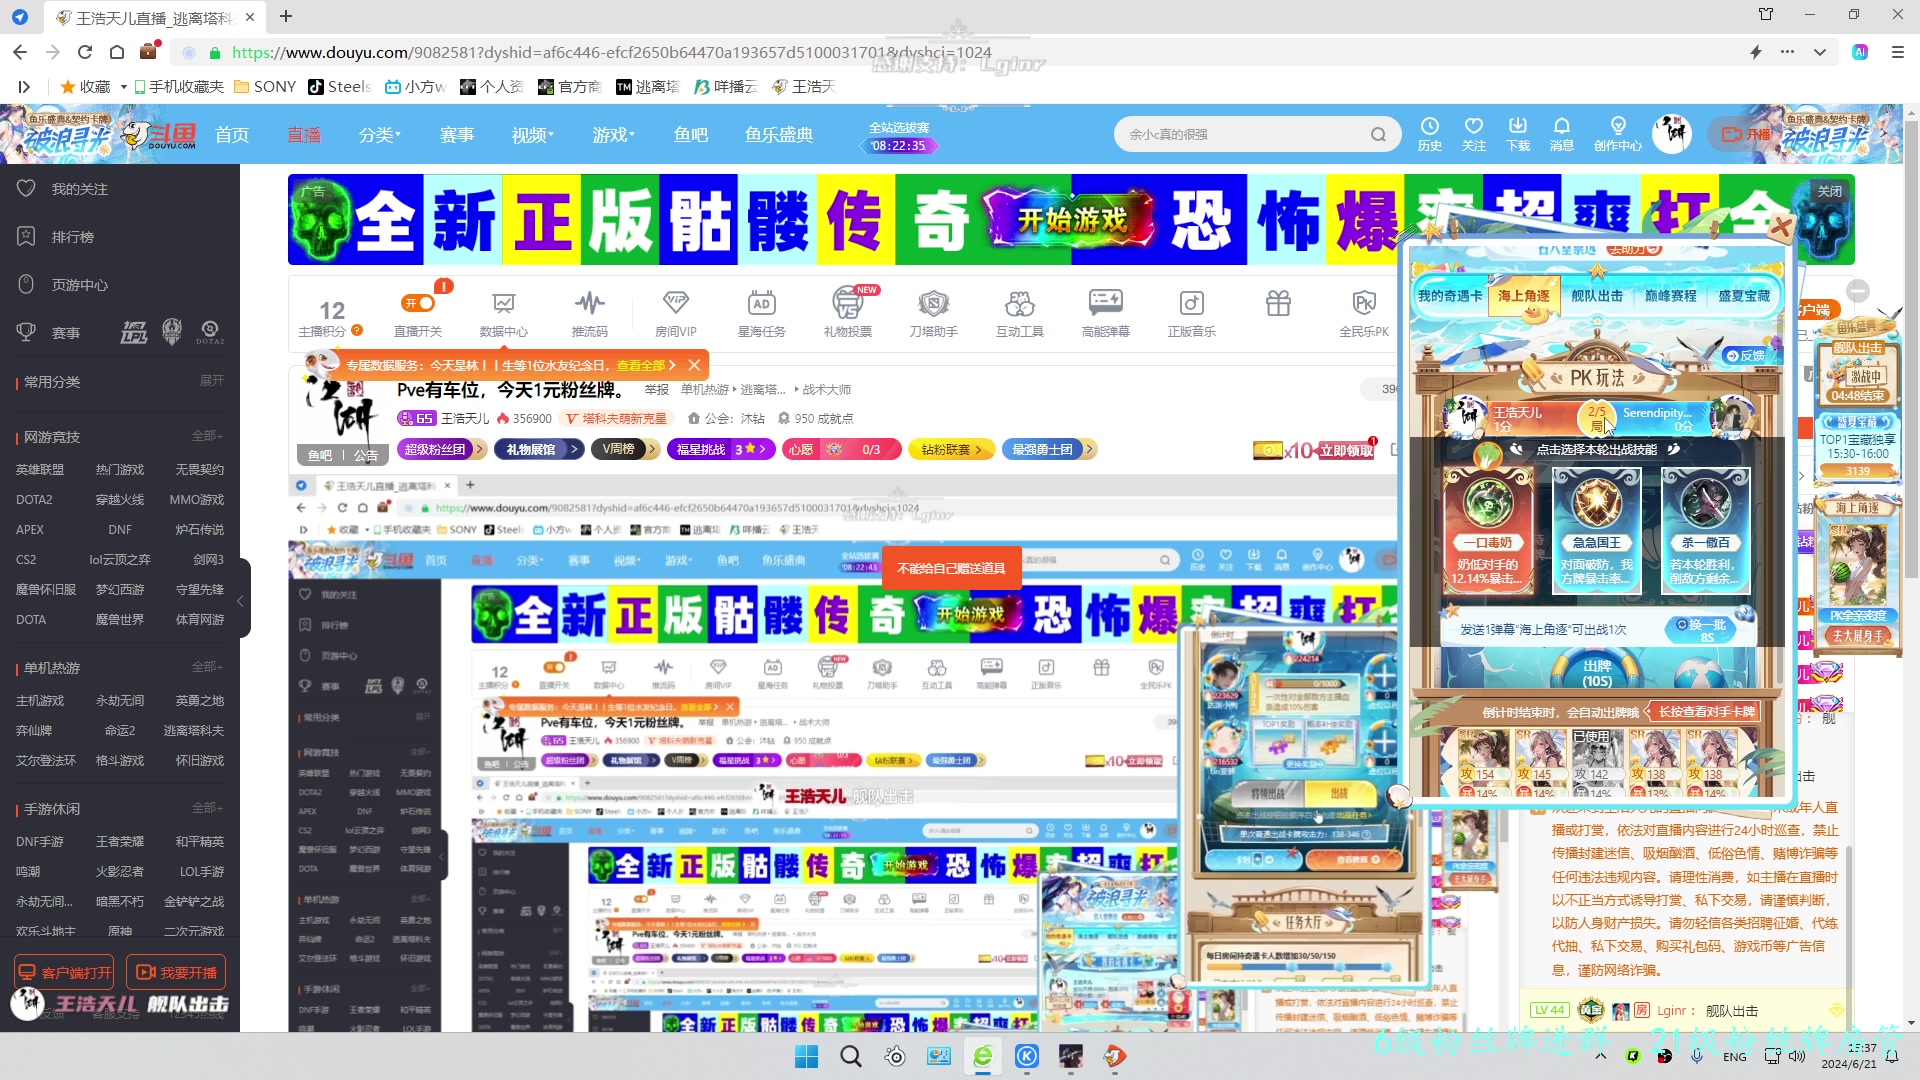Click 我要开播 button at sidebar bottom

[176, 972]
